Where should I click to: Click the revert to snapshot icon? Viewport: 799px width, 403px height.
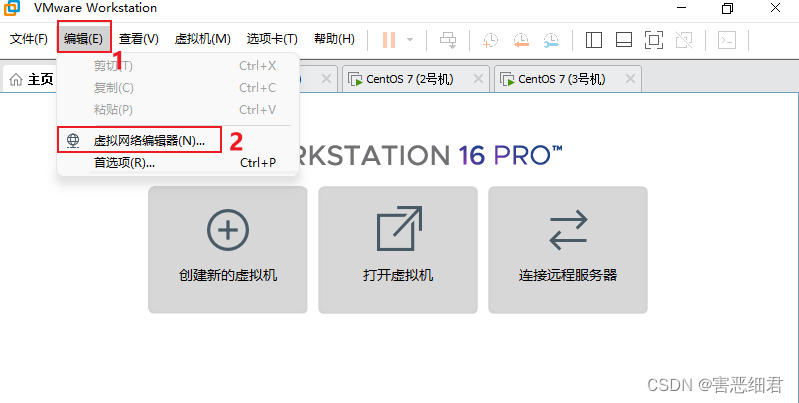pyautogui.click(x=521, y=40)
